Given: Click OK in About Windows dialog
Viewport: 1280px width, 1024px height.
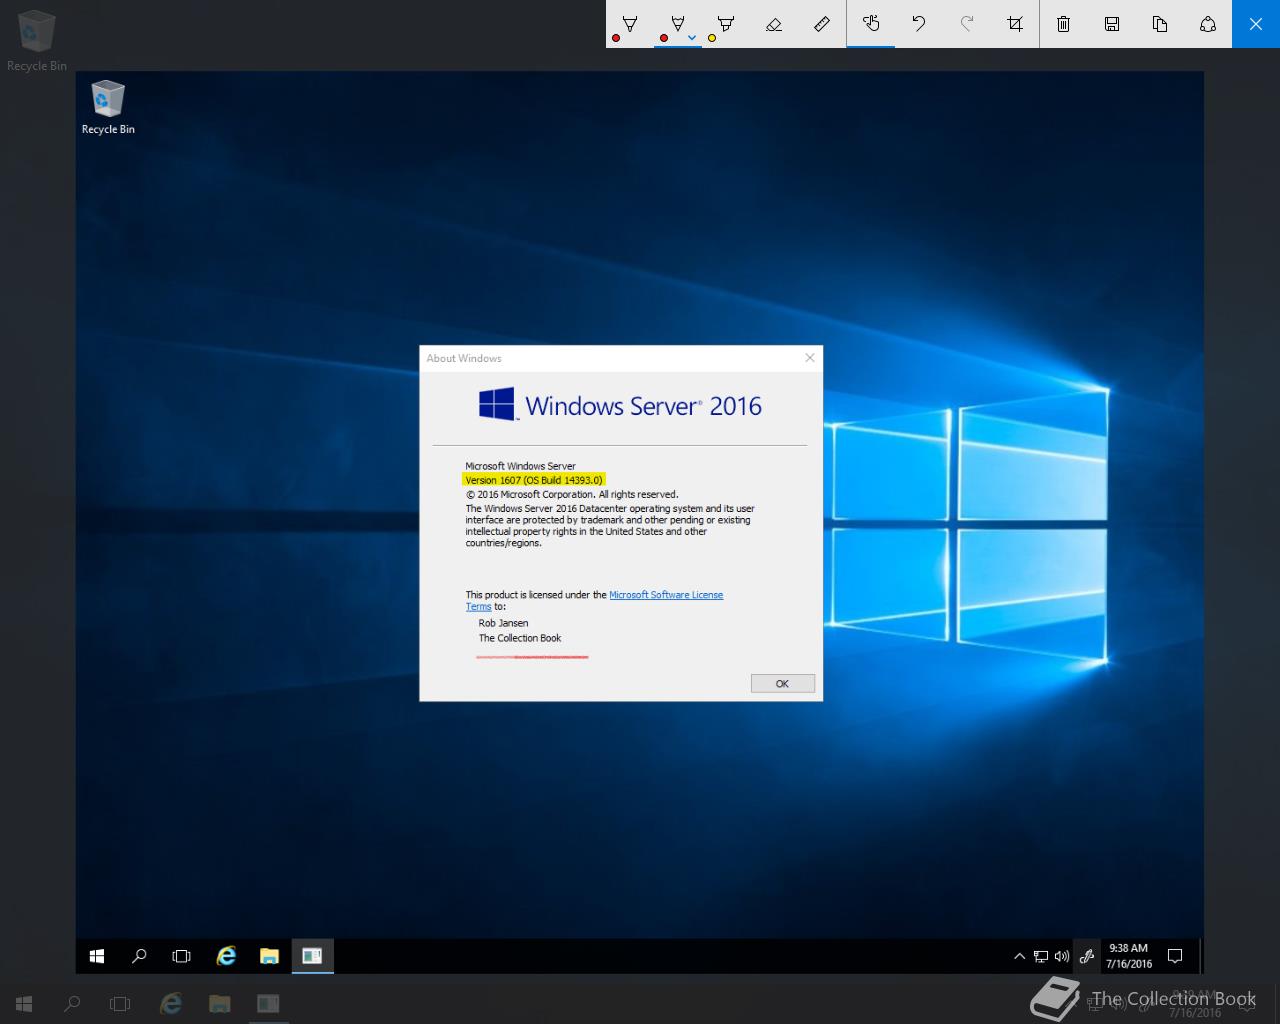Looking at the screenshot, I should pos(783,684).
